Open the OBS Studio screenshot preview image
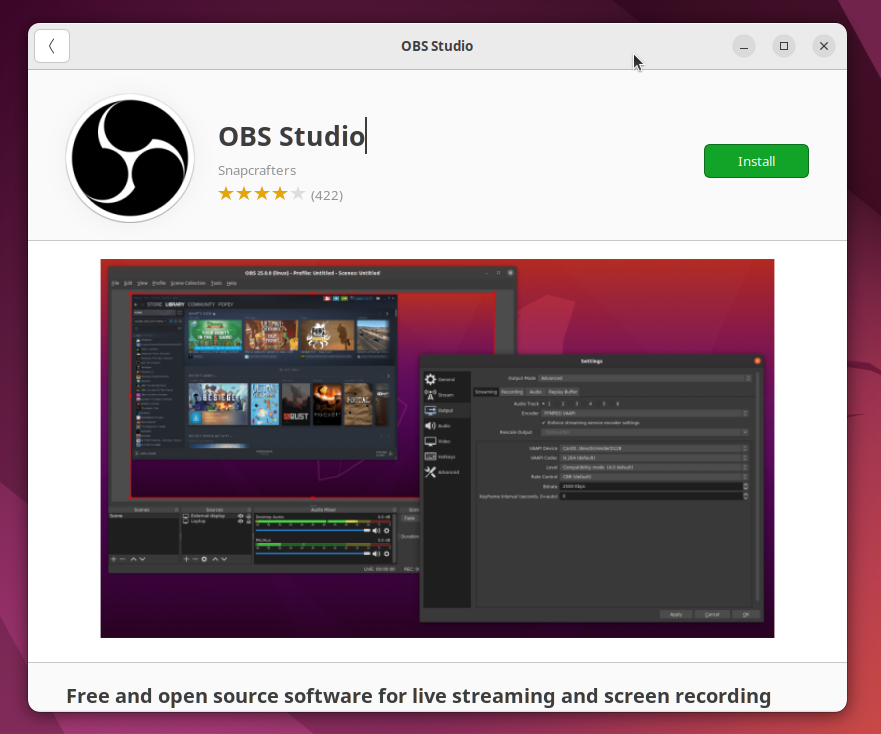The height and width of the screenshot is (734, 881). pyautogui.click(x=437, y=448)
